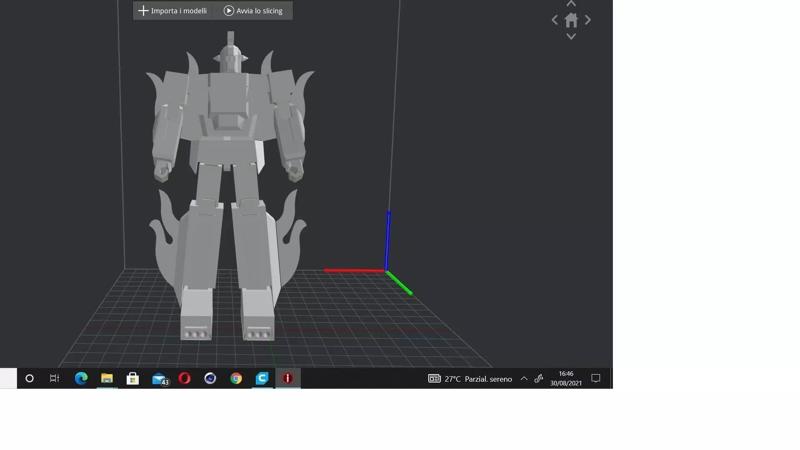The image size is (800, 450).
Task: Open Task View in the taskbar
Action: 55,378
